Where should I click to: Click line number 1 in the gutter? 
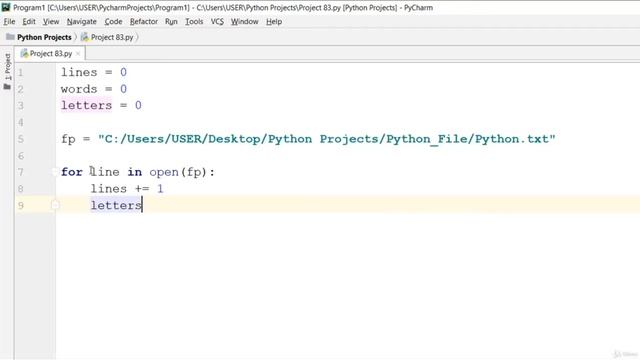pos(20,73)
